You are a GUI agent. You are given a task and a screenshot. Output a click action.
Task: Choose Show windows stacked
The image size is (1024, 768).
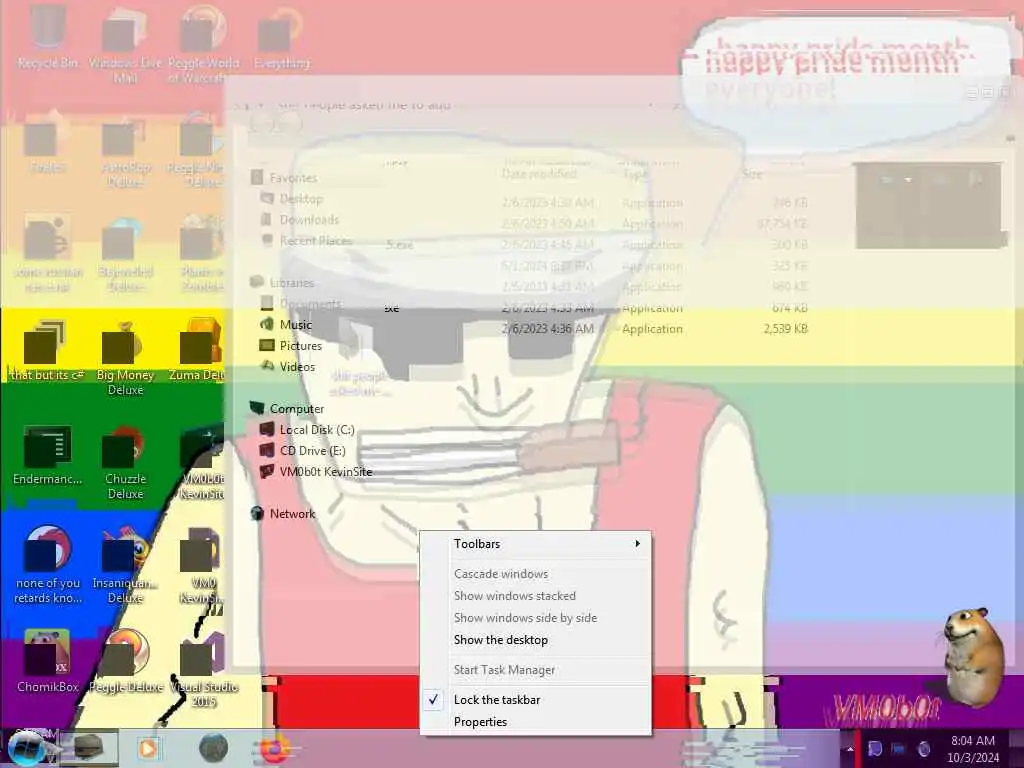(x=536, y=596)
